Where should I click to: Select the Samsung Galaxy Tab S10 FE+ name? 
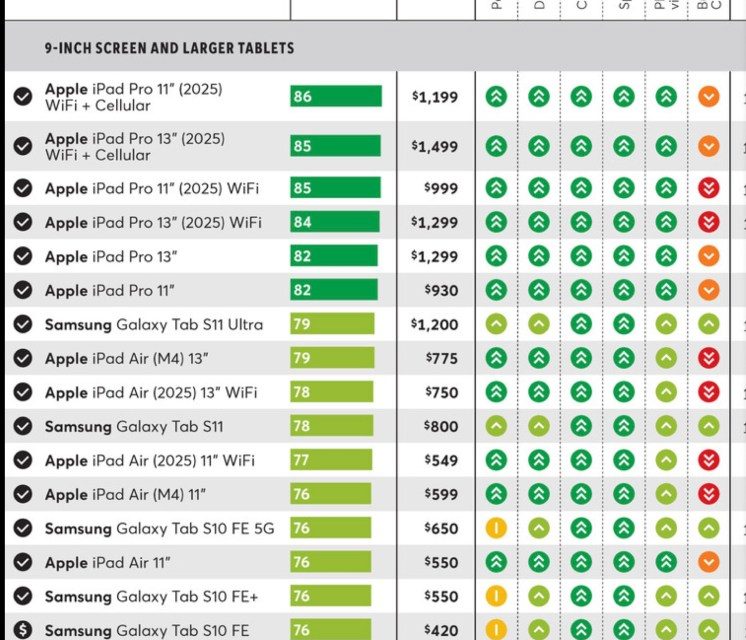click(151, 596)
